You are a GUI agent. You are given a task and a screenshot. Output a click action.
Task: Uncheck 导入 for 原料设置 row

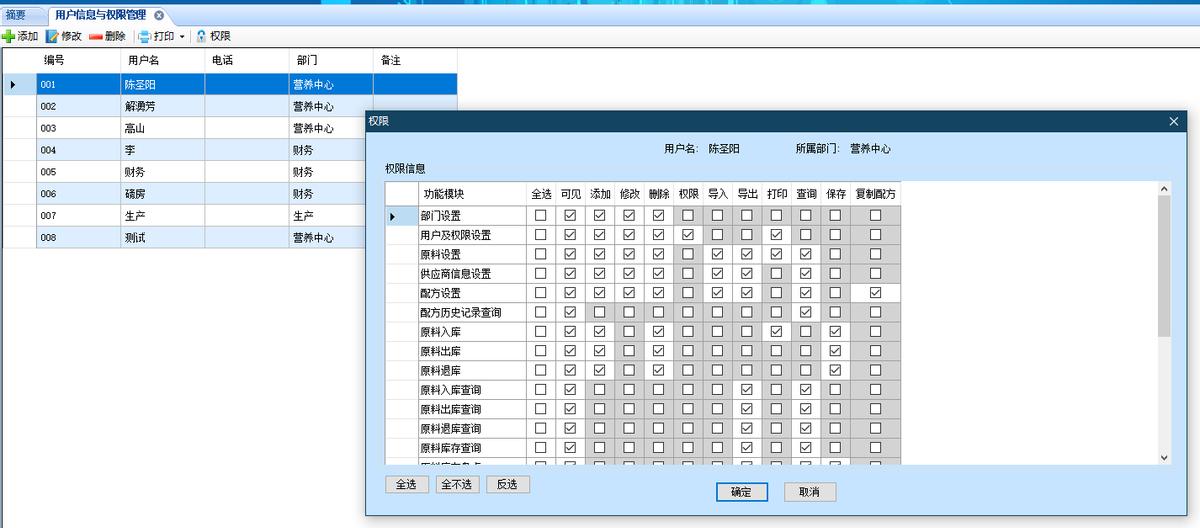point(717,254)
